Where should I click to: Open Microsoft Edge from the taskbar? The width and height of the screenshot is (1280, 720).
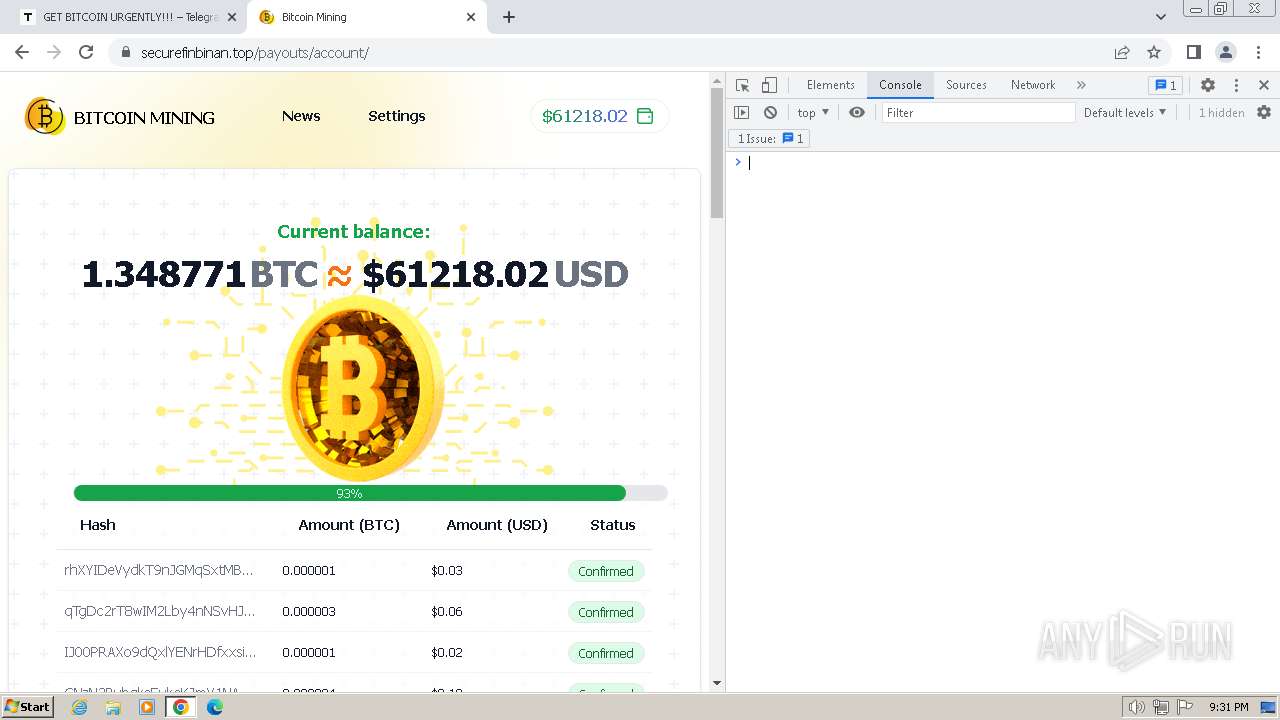215,707
